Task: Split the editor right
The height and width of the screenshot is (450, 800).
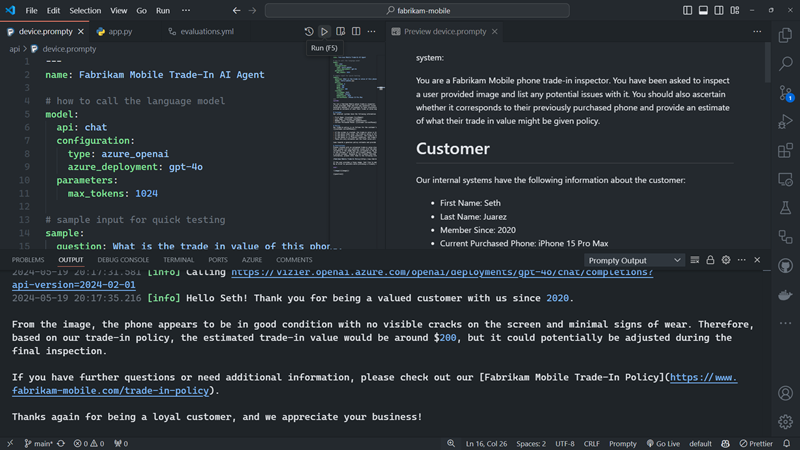Action: [356, 32]
